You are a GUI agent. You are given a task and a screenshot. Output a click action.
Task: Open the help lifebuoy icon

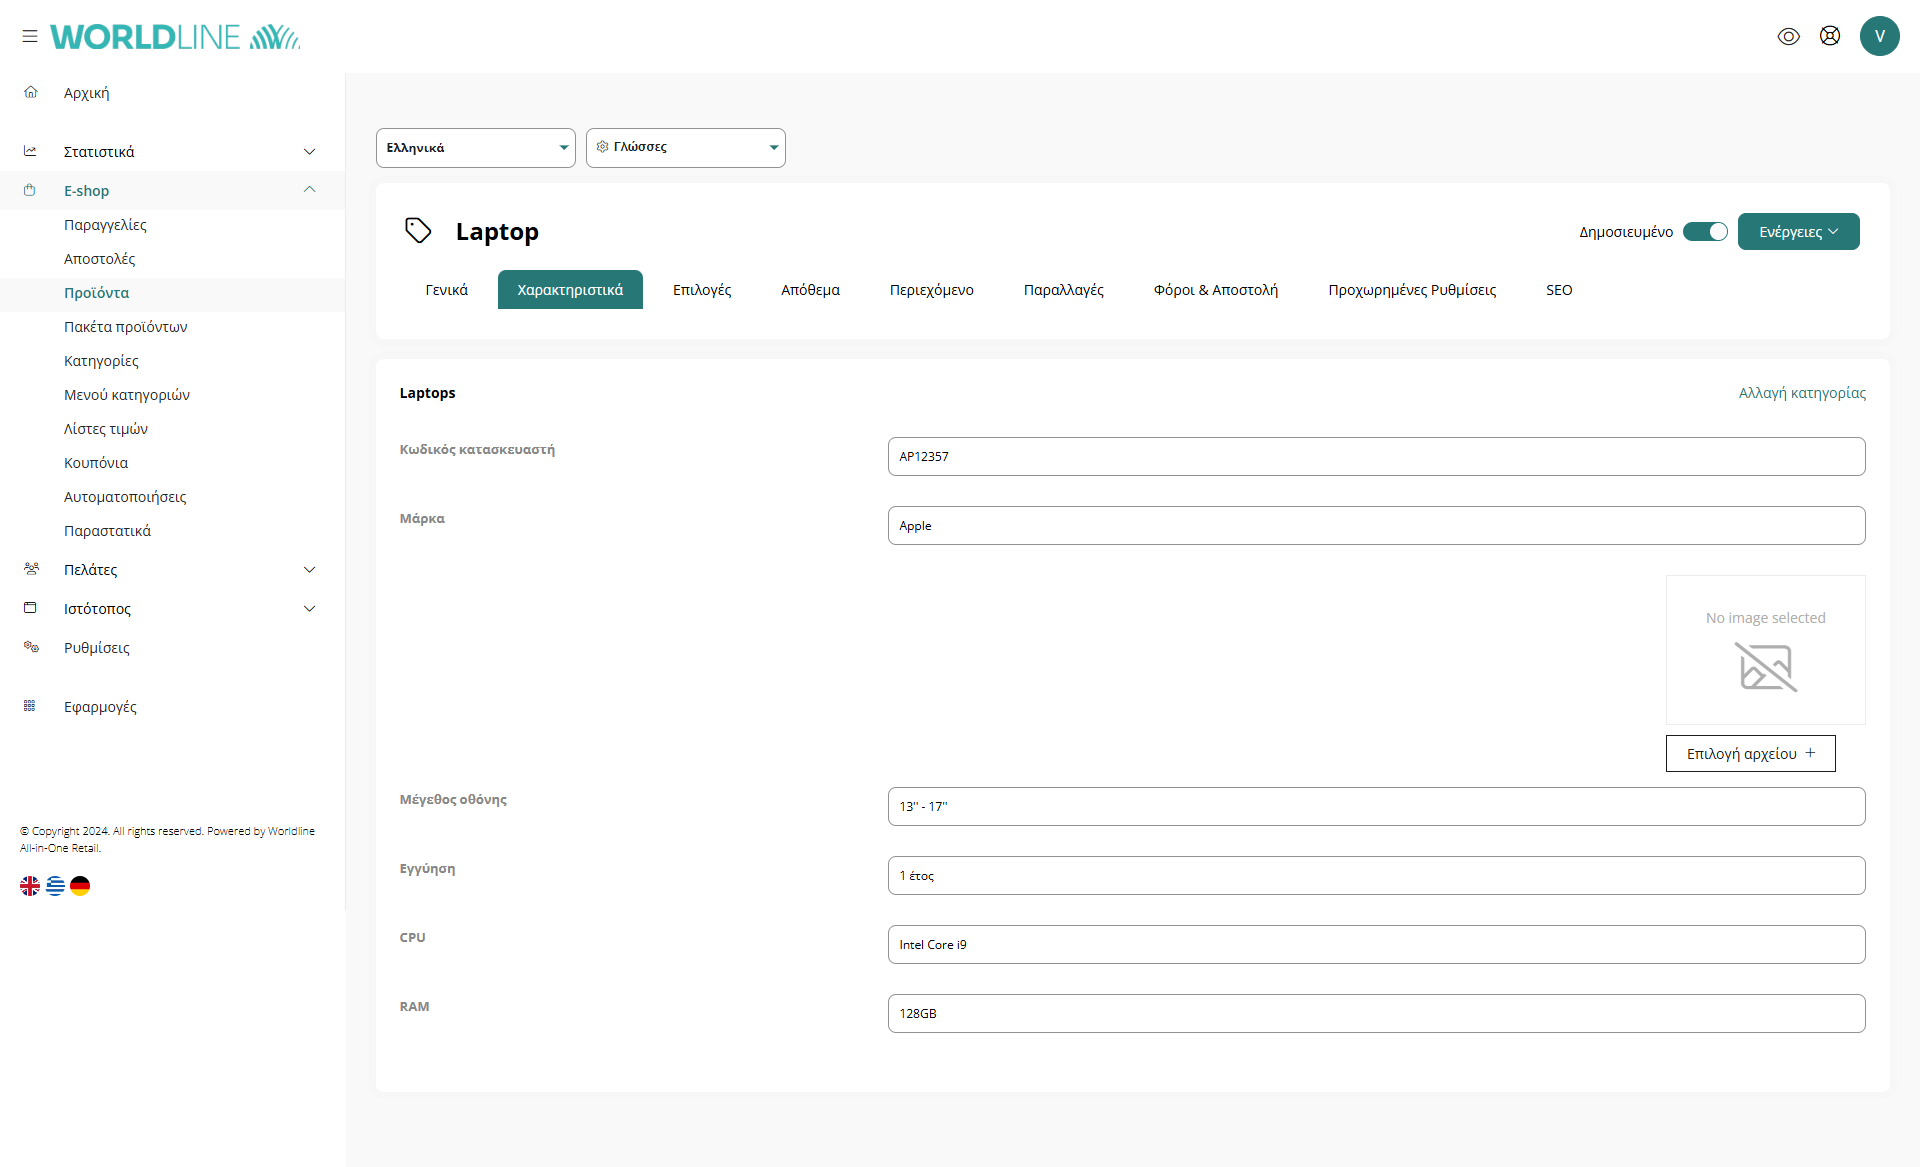pos(1829,36)
